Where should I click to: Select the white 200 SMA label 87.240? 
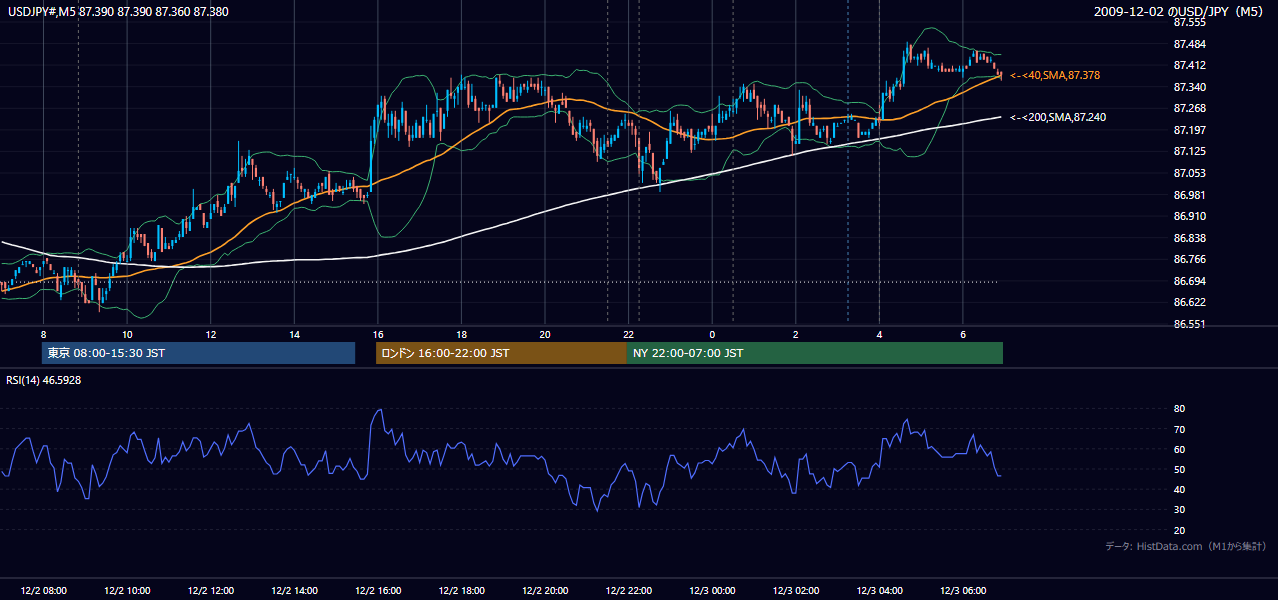click(x=1057, y=117)
